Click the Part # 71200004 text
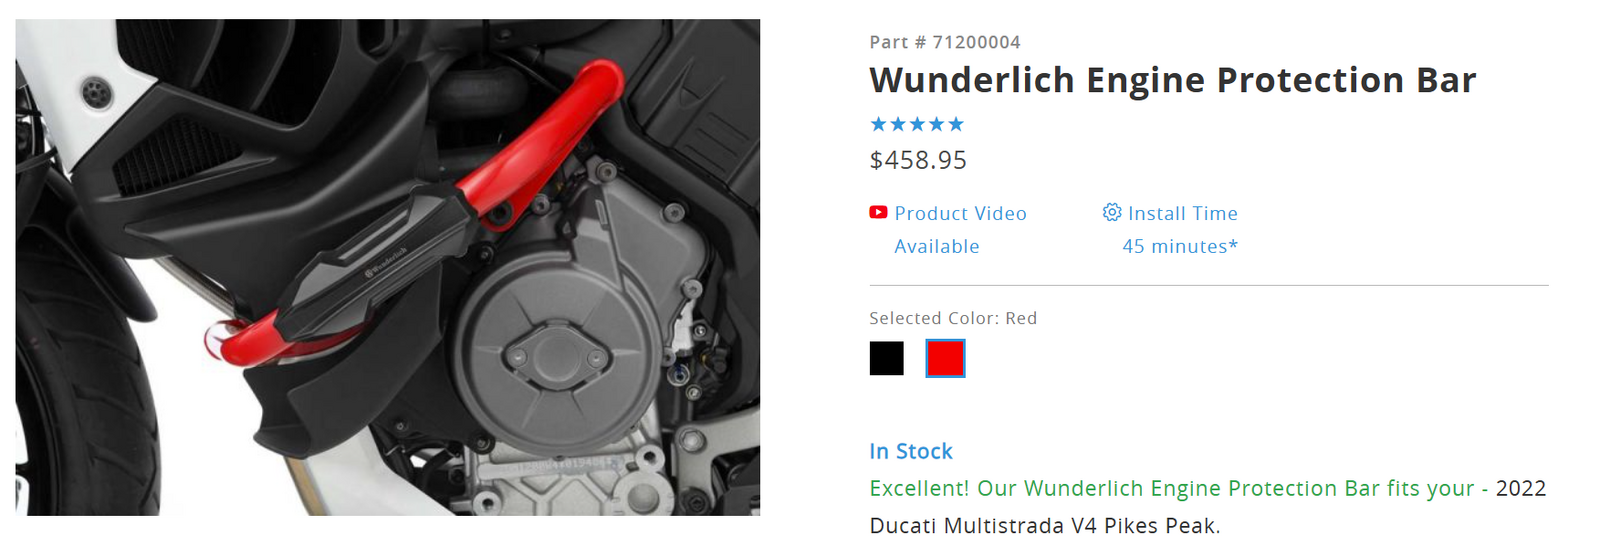This screenshot has width=1600, height=546. pos(945,42)
